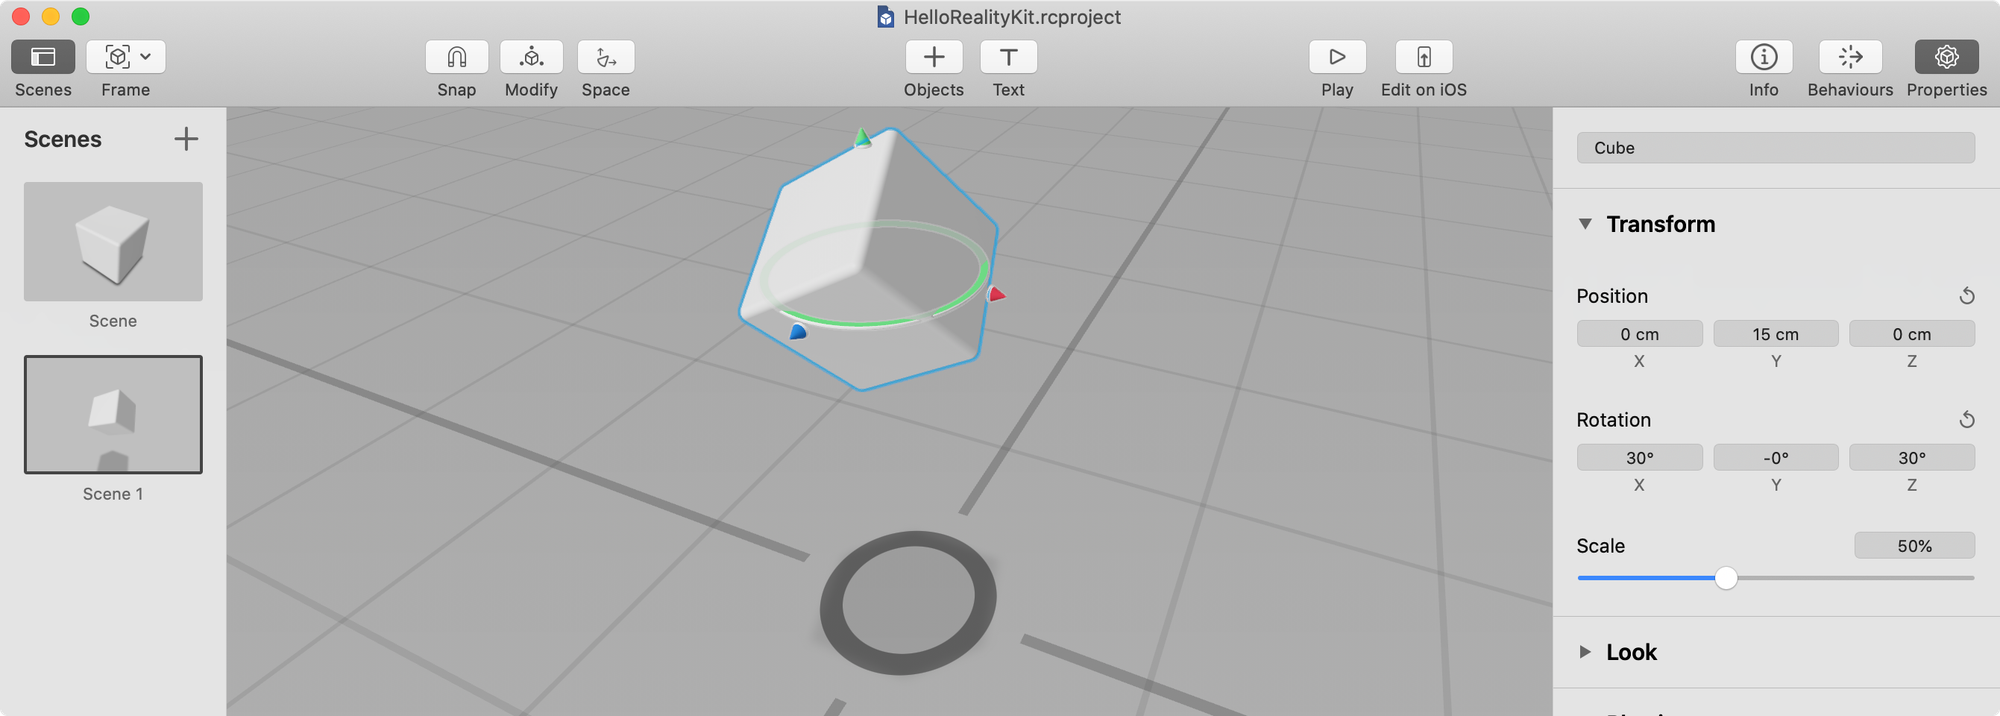Add a new object with Objects button
2000x716 pixels.
click(x=933, y=57)
